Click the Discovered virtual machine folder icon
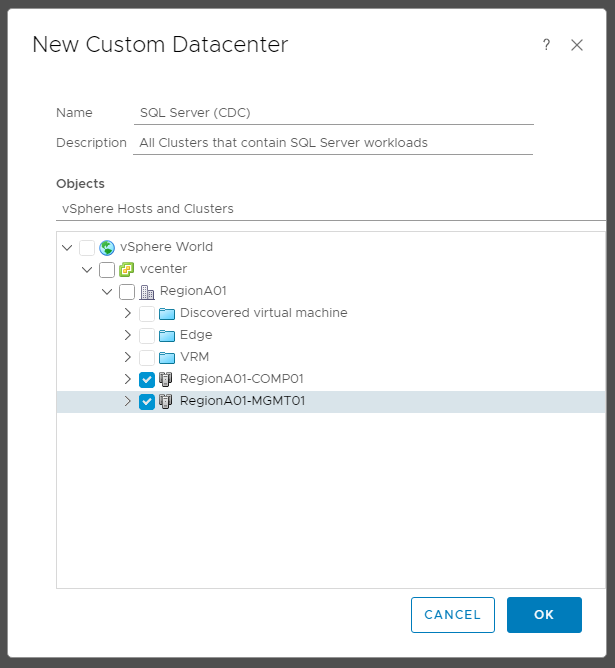 coord(167,314)
